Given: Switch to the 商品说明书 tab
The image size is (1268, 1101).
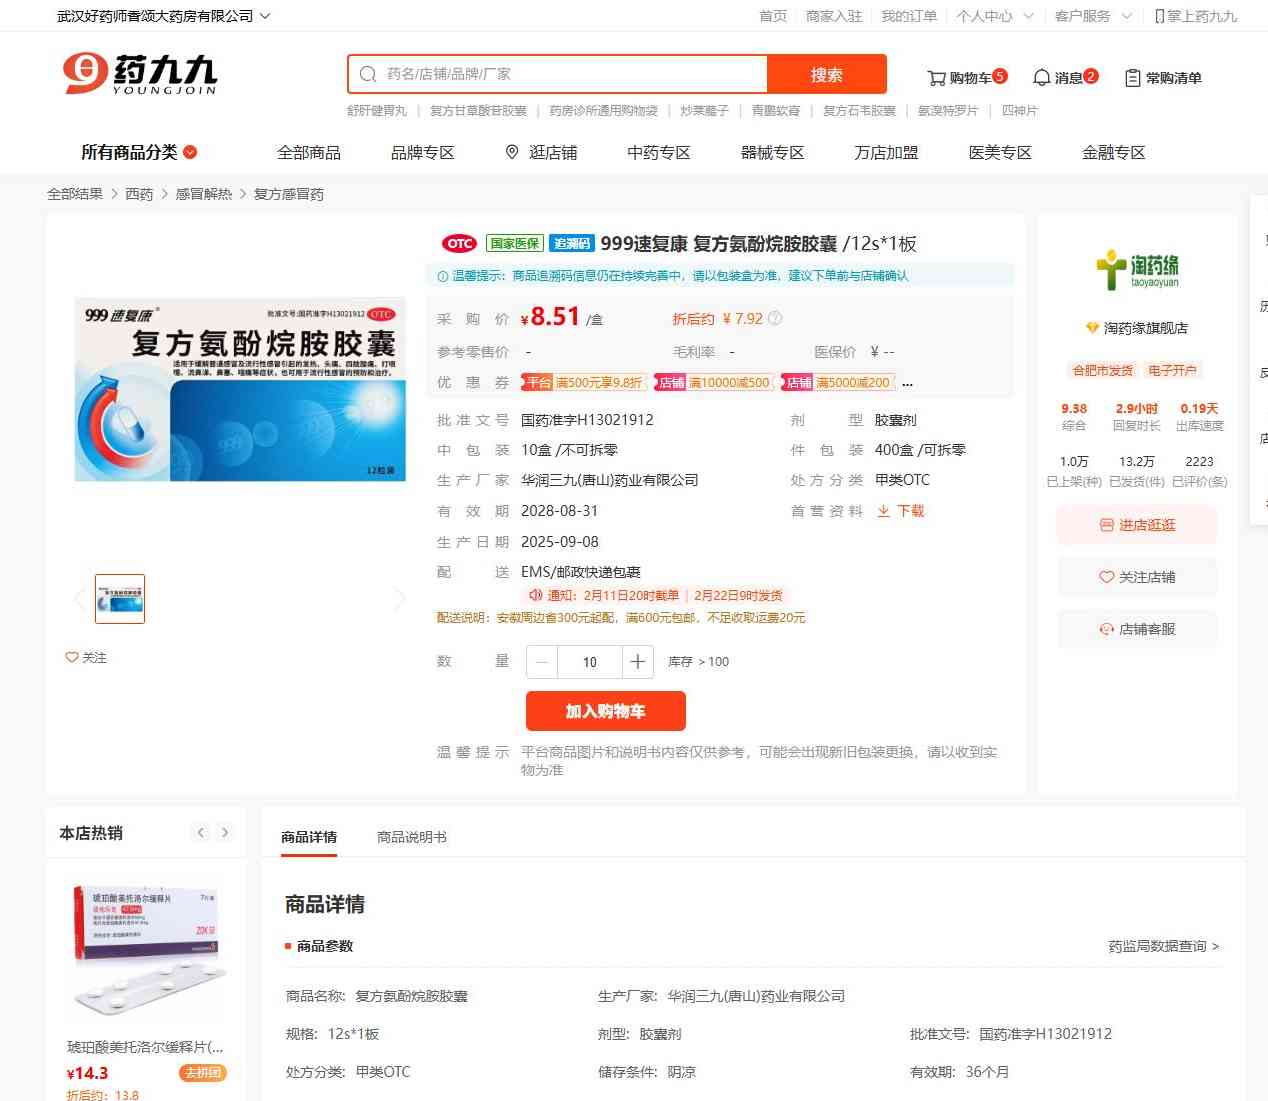Looking at the screenshot, I should point(412,837).
